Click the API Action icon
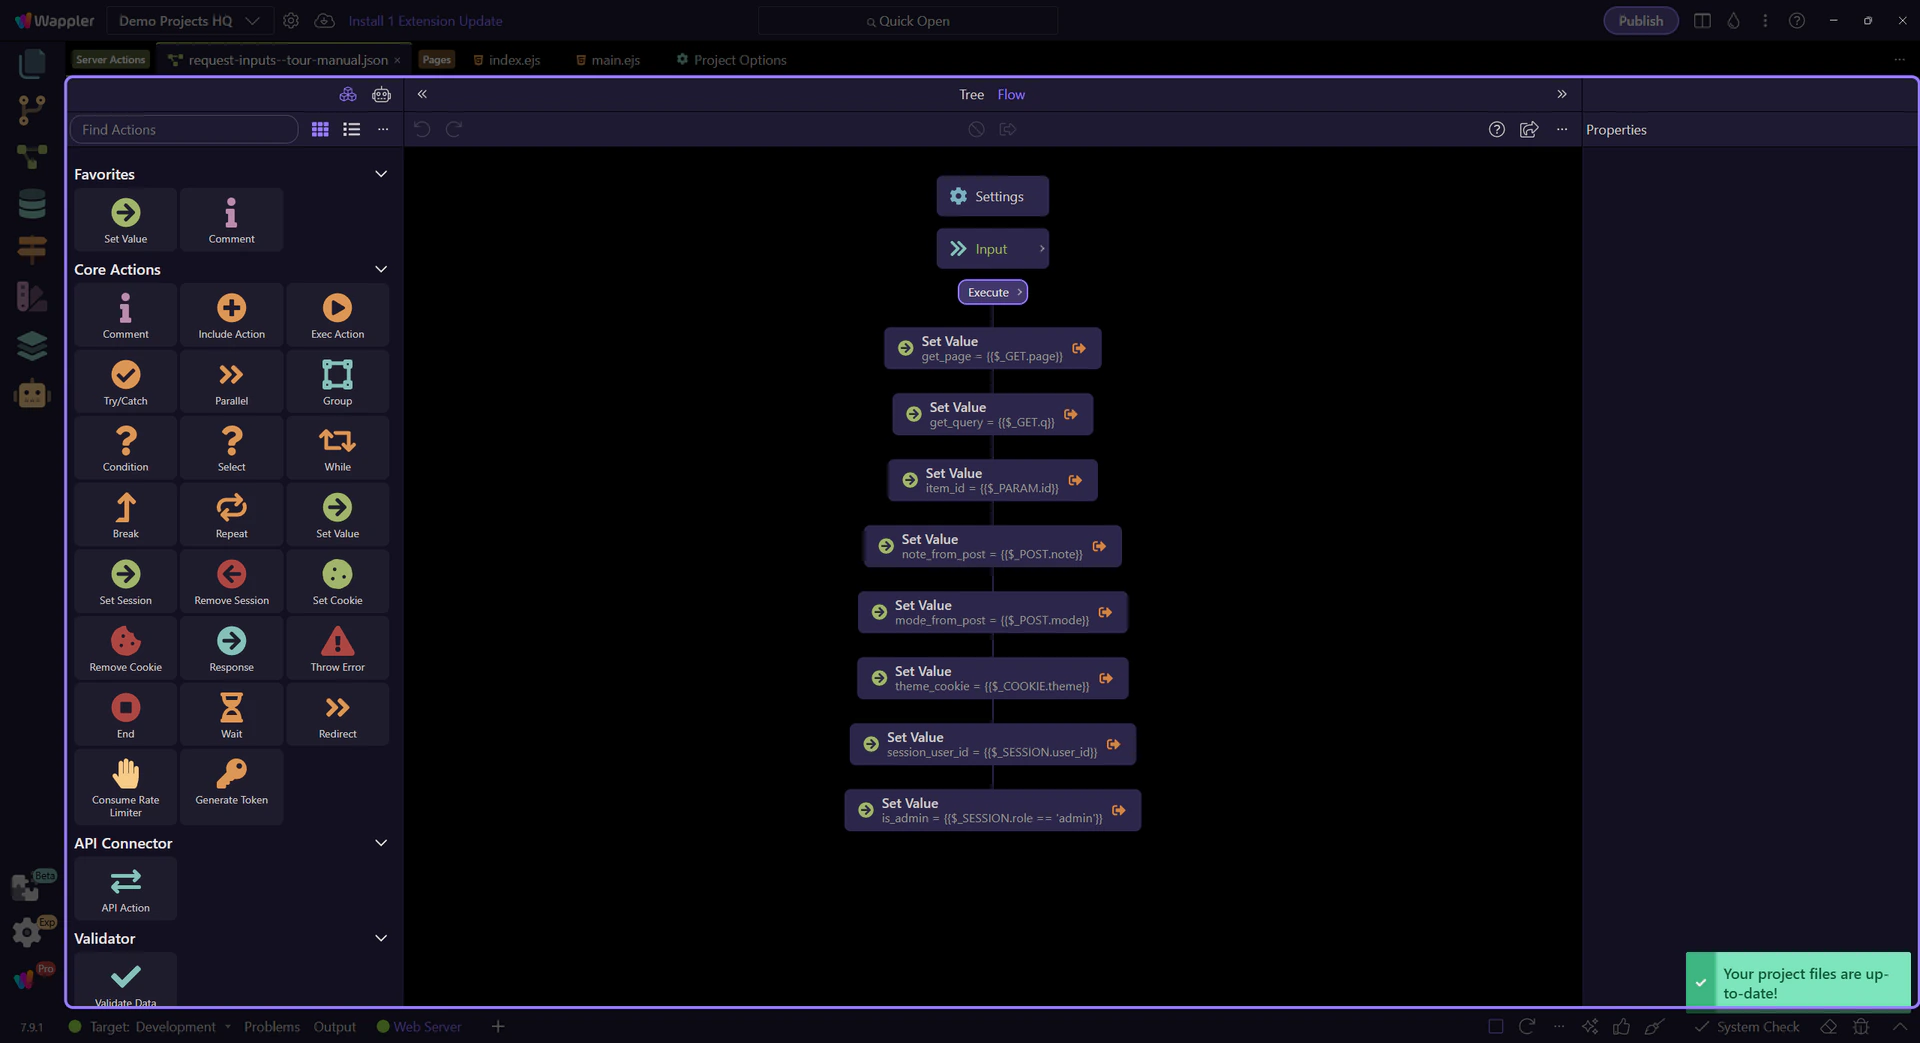This screenshot has width=1920, height=1043. [x=125, y=888]
